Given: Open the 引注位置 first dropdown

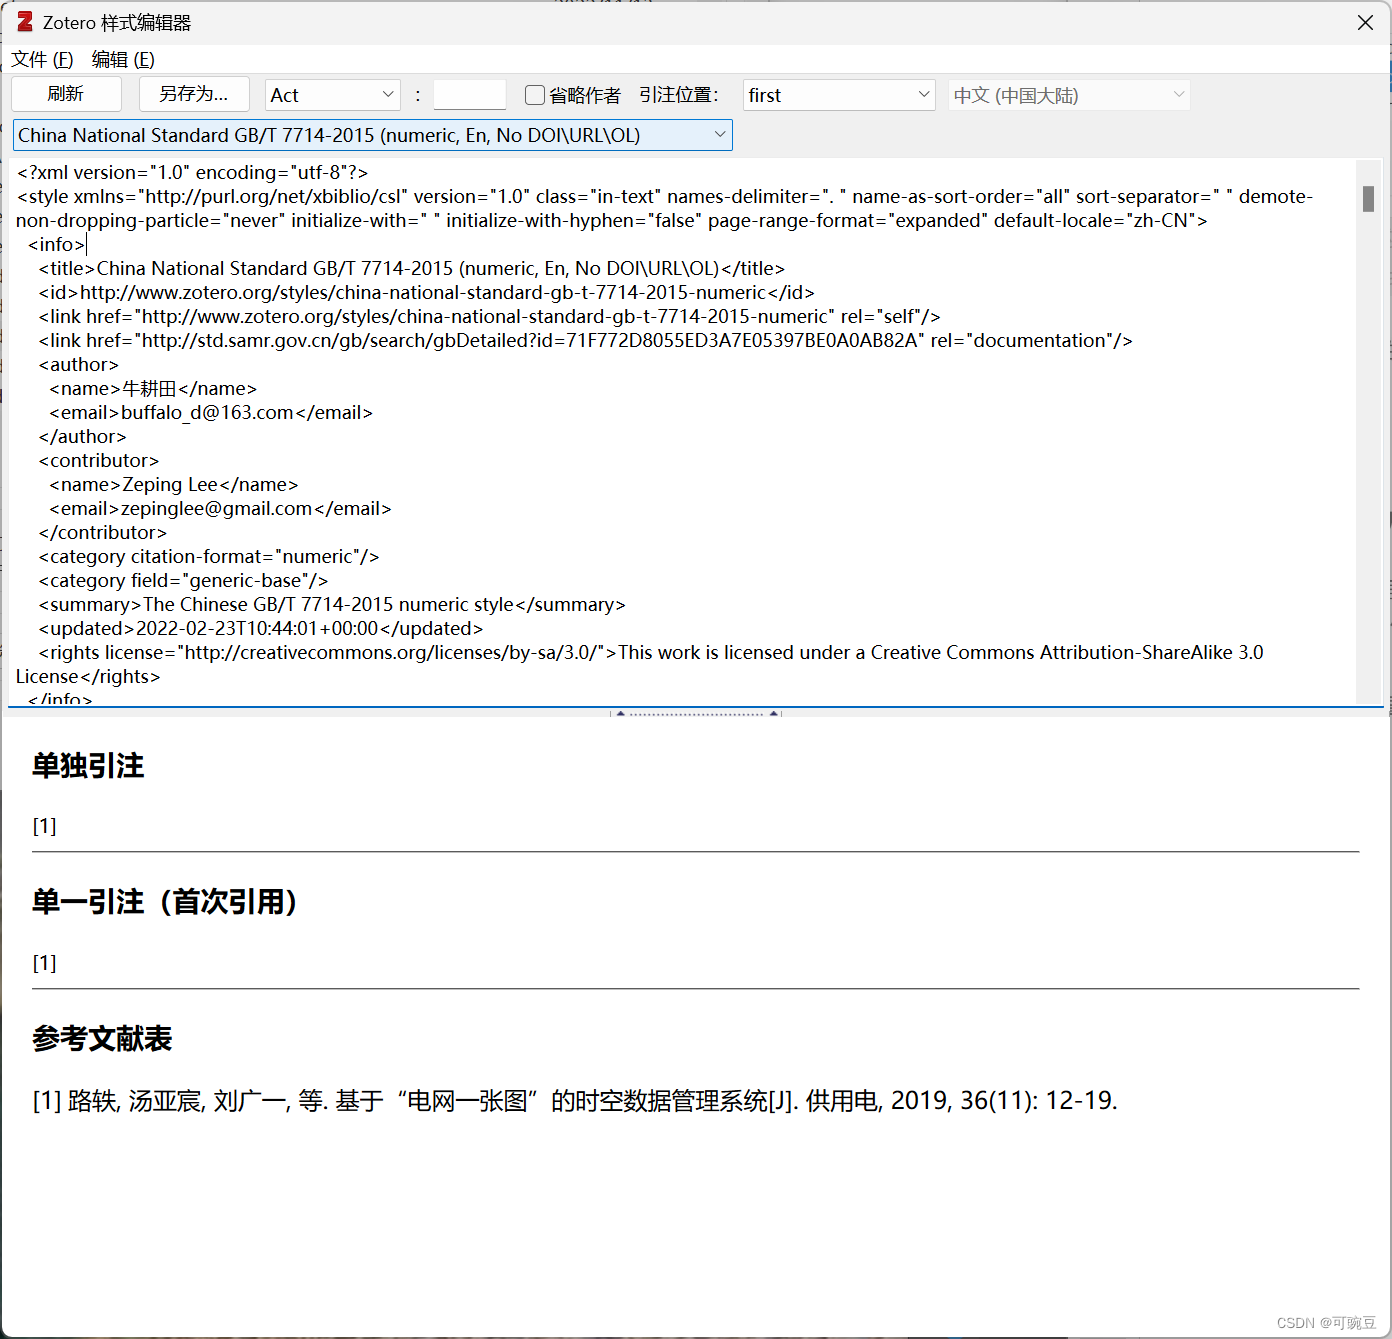Looking at the screenshot, I should click(x=839, y=95).
